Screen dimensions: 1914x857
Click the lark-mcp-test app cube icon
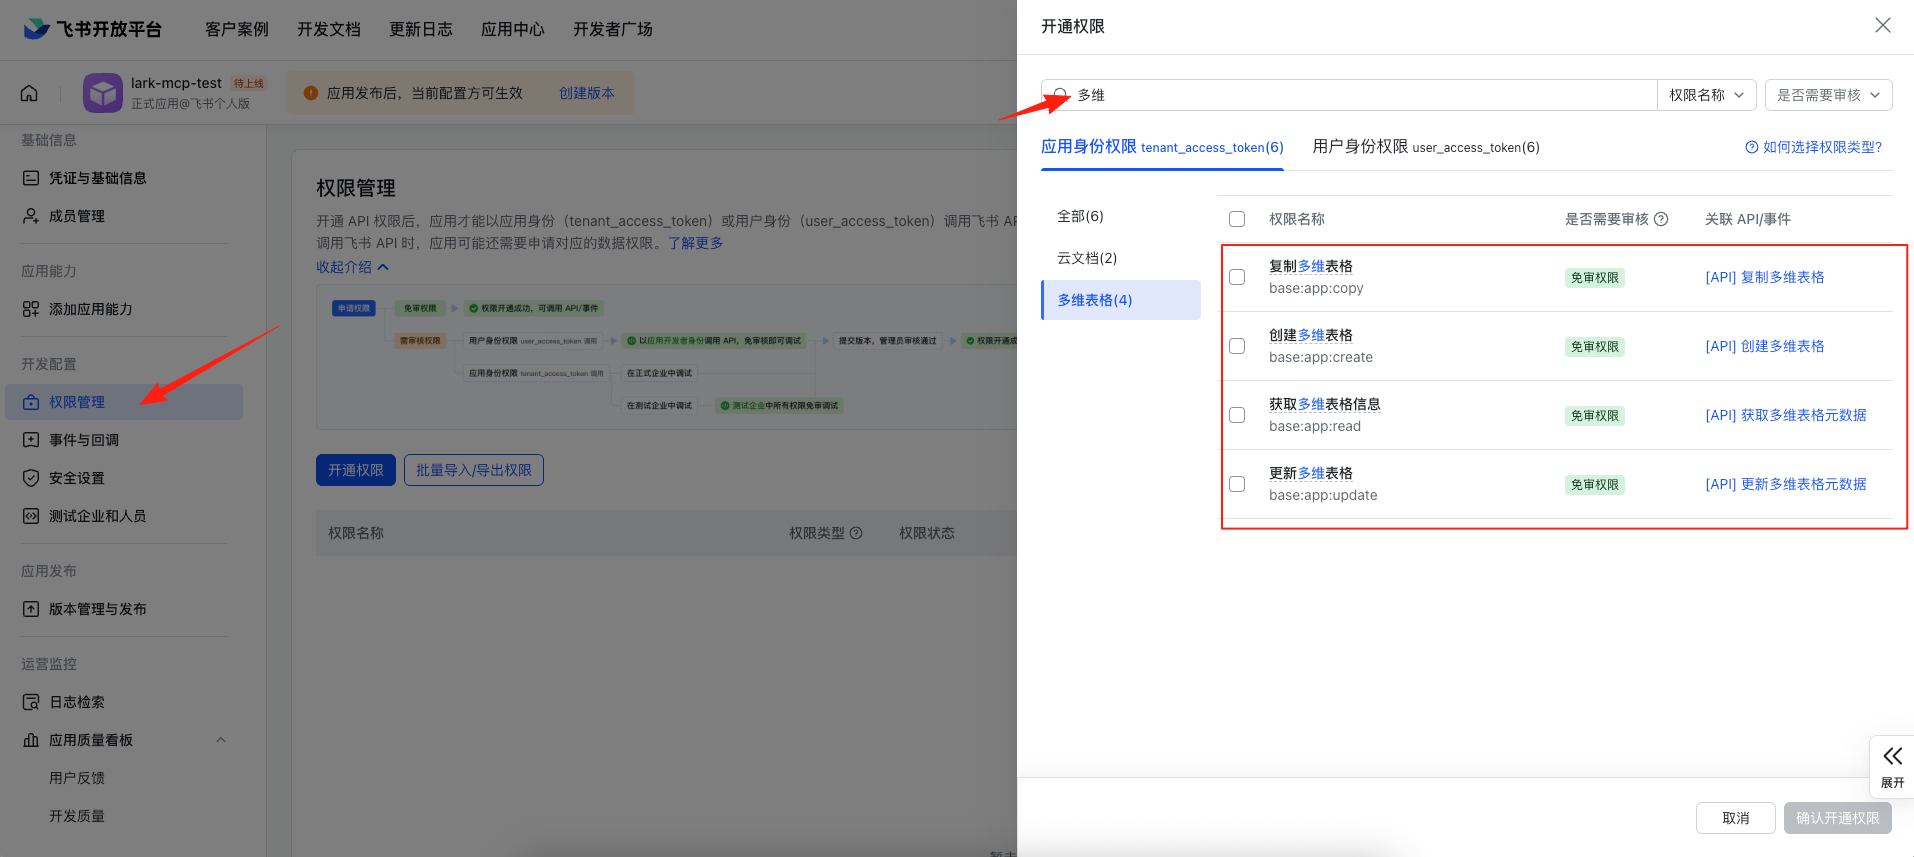click(x=103, y=93)
